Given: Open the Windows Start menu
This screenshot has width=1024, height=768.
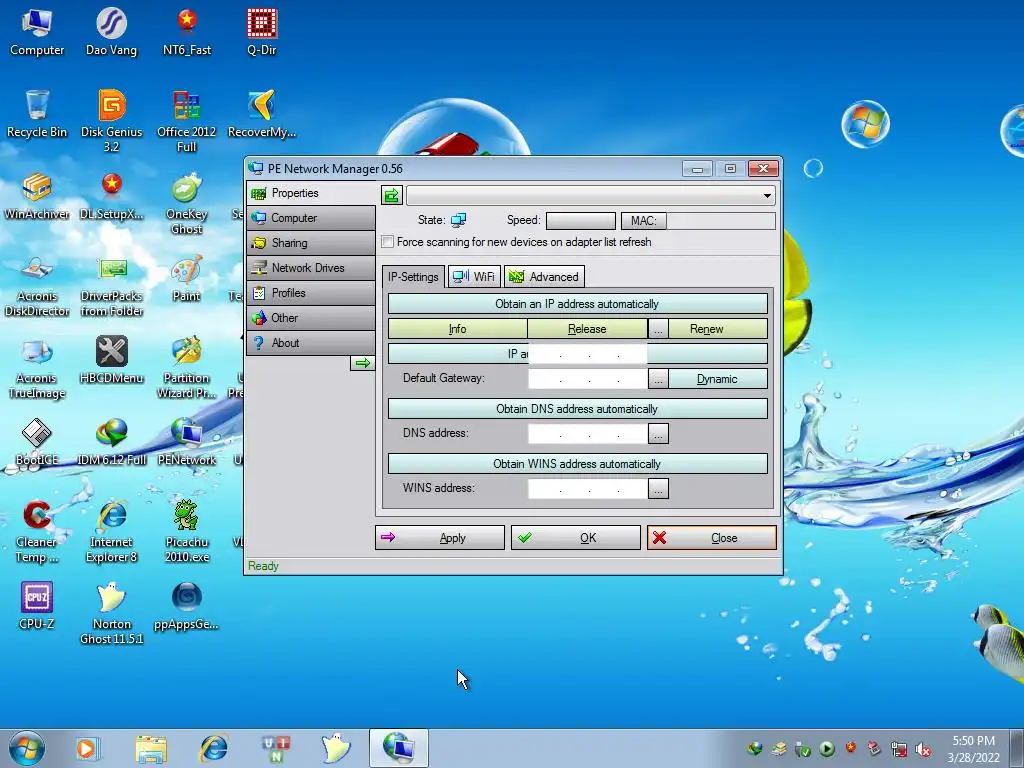Looking at the screenshot, I should pos(27,748).
